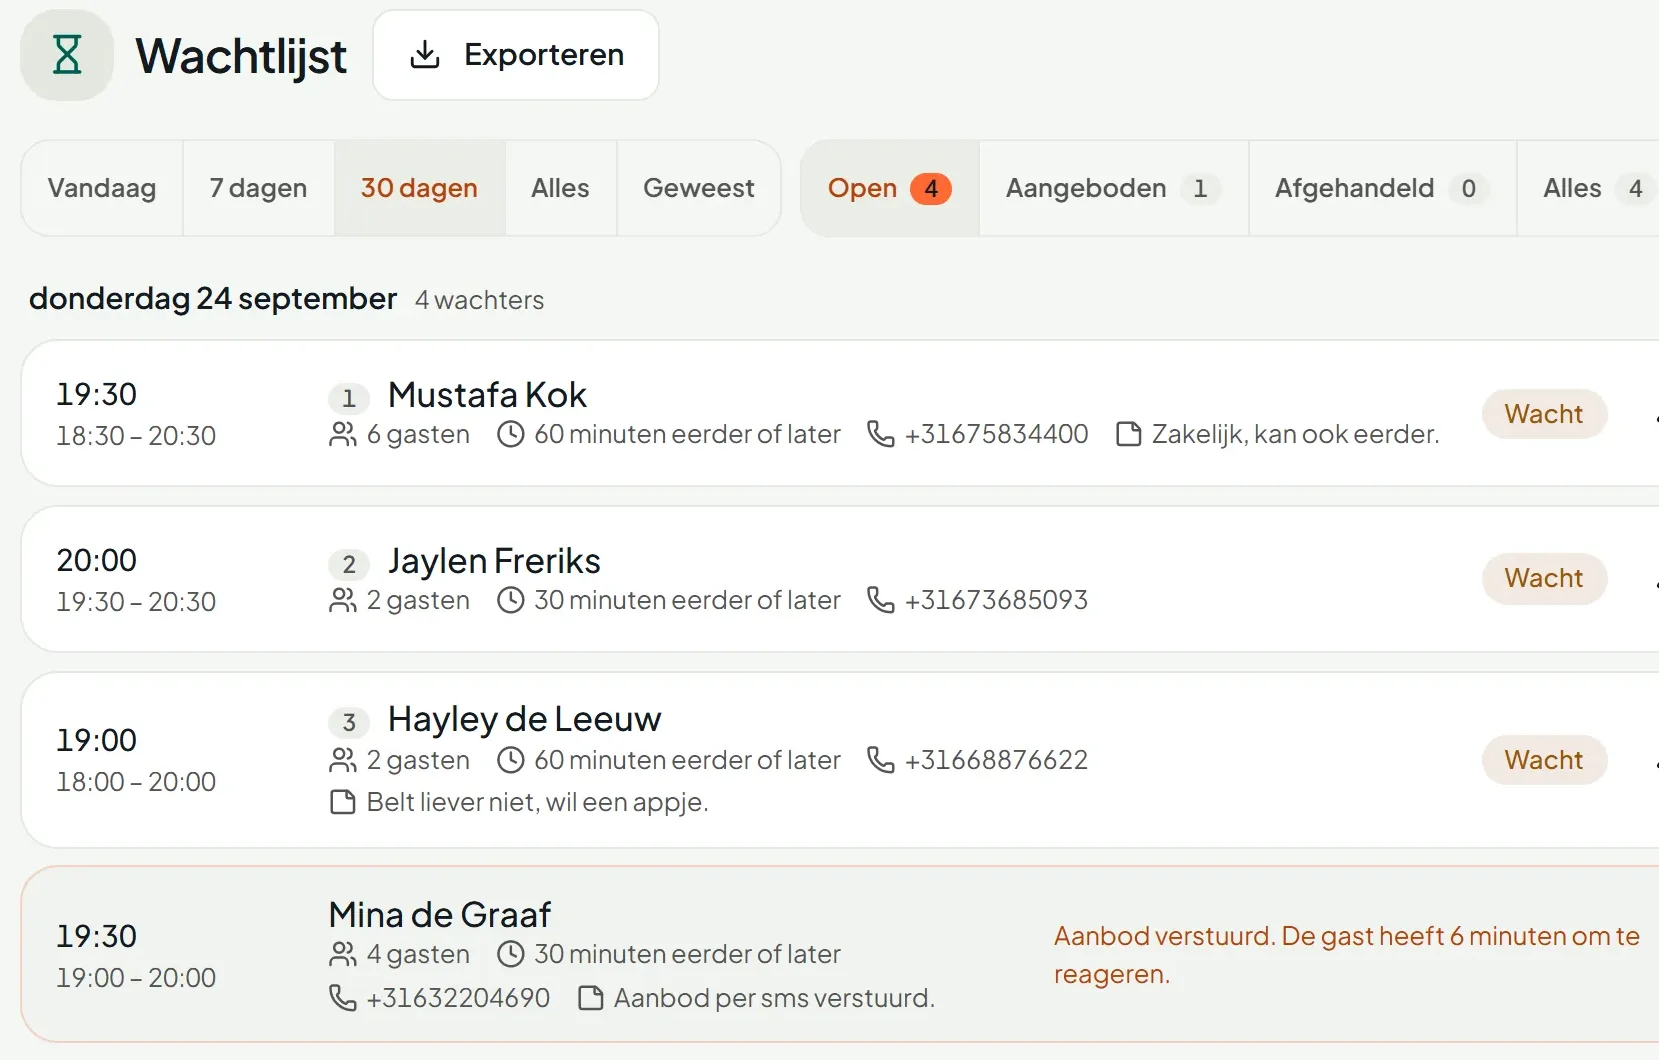1659x1060 pixels.
Task: Click the Wacht badge for Hayley de Leeuw
Action: [1544, 760]
